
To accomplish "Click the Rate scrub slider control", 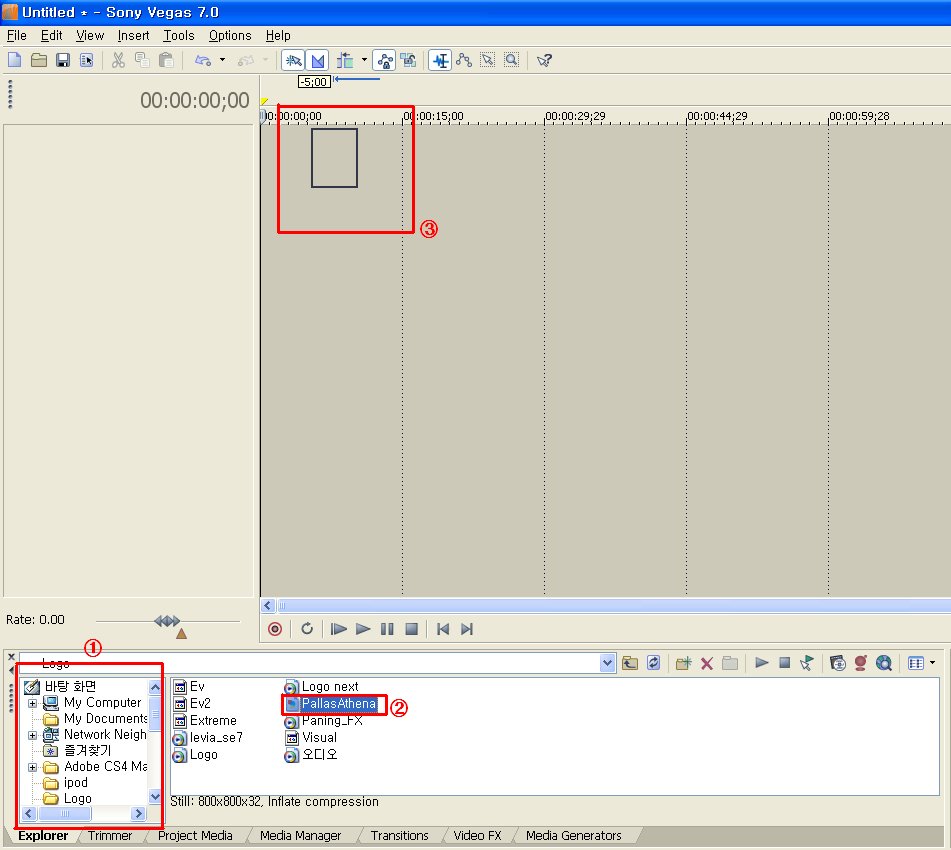I will coord(167,621).
